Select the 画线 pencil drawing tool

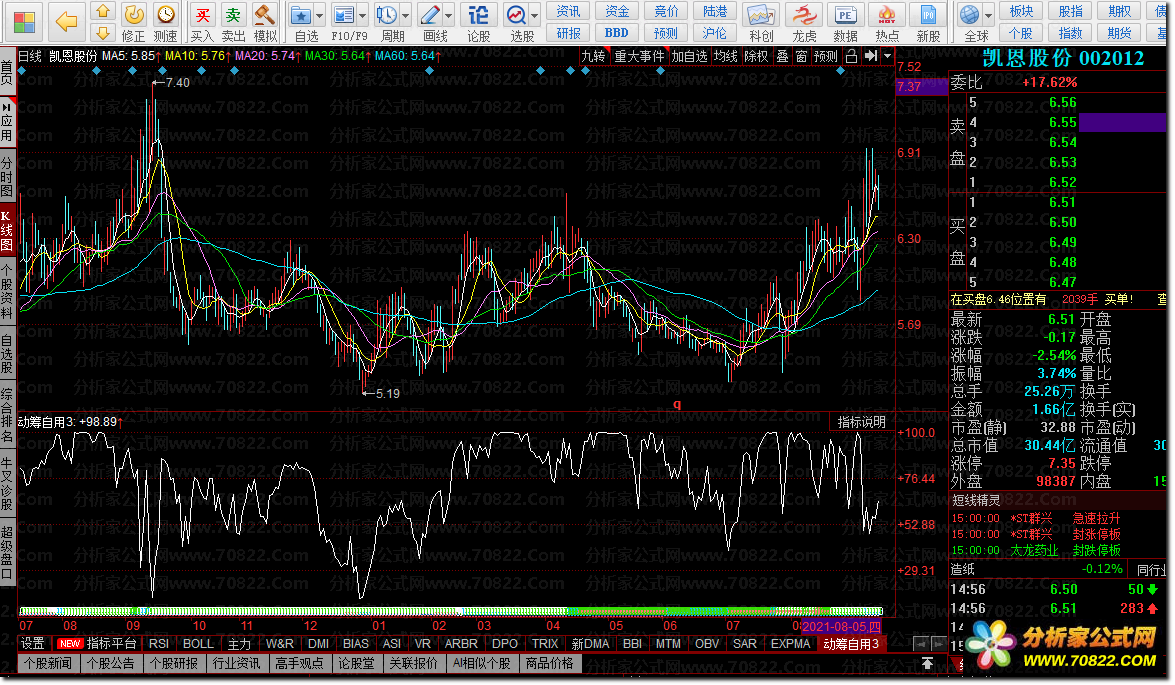[430, 15]
